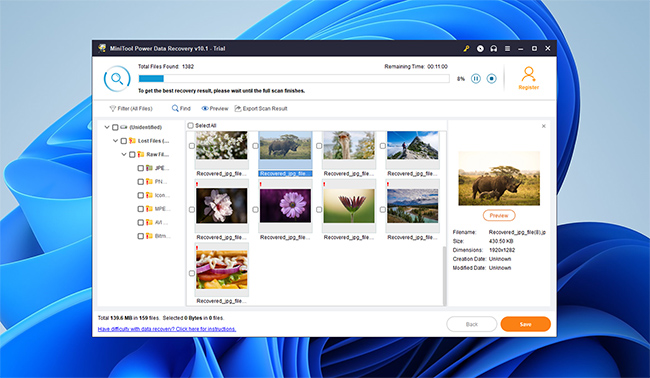Click the dimensions value '1920x1282'

502,250
